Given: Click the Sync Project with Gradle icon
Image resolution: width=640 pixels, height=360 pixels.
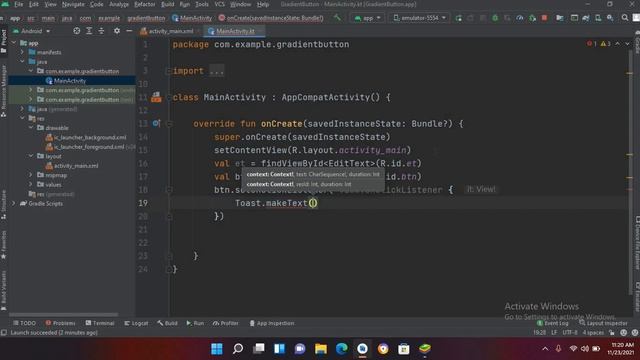Looking at the screenshot, I should coord(586,18).
